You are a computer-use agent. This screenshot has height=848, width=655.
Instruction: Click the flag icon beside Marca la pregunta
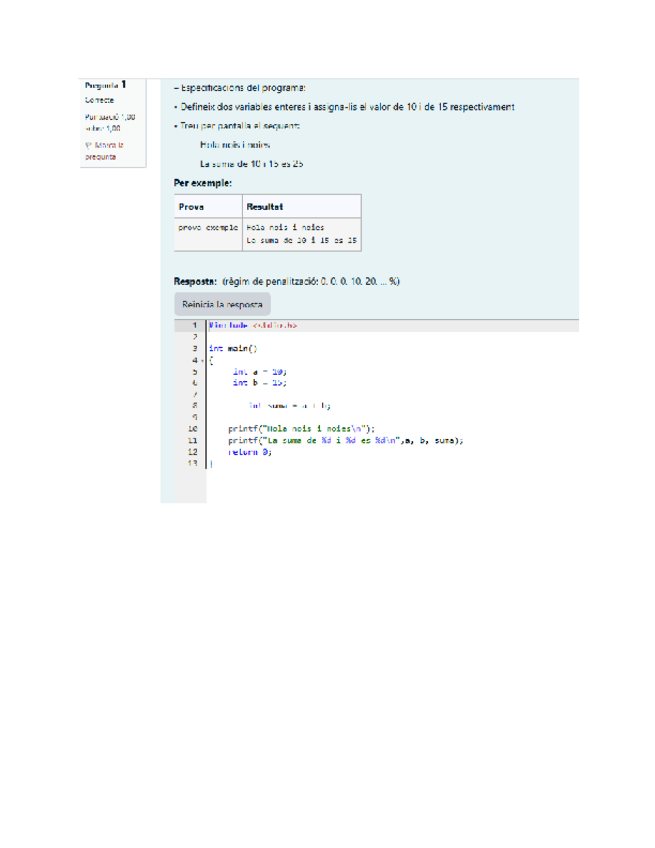click(88, 146)
